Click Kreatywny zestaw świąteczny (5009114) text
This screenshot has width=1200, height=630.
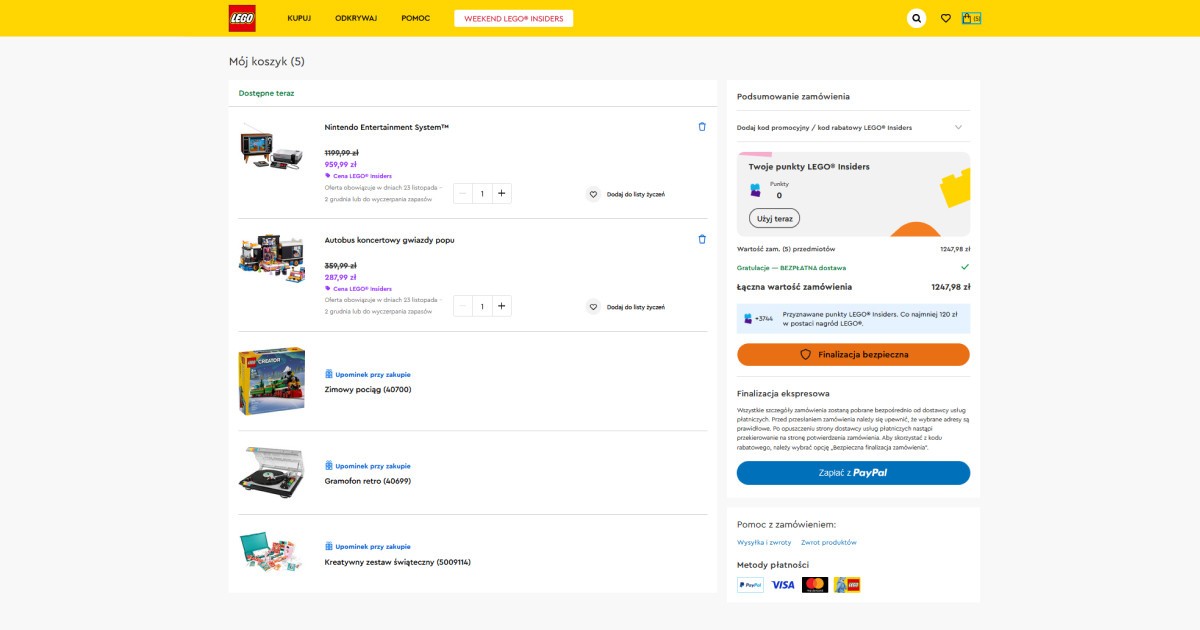click(398, 562)
